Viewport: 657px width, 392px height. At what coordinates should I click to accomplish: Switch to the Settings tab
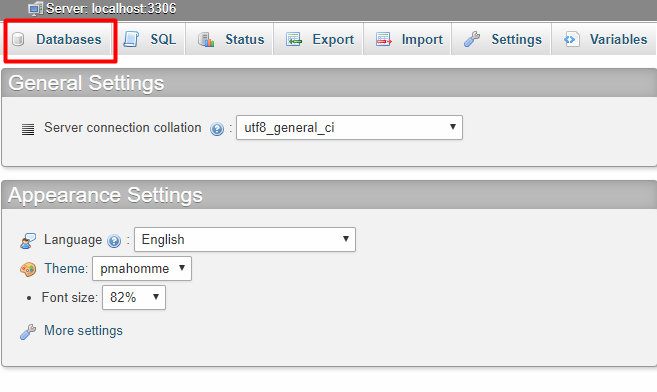click(x=502, y=39)
